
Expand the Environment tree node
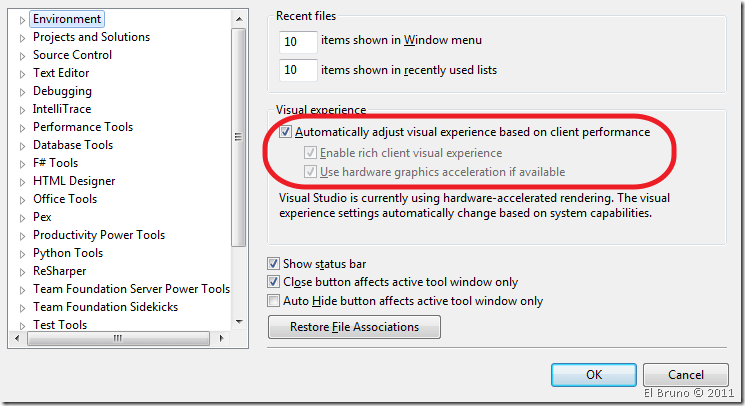(22, 19)
